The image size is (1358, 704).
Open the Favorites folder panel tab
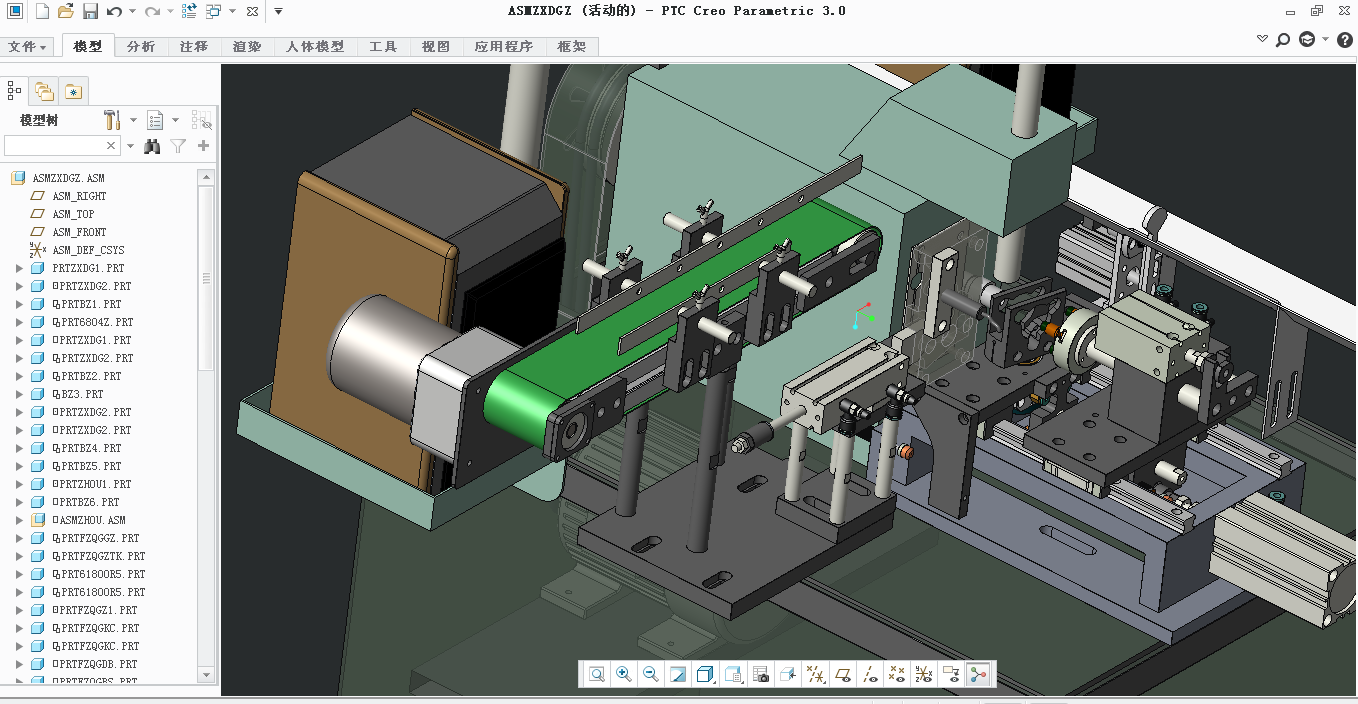[x=73, y=91]
